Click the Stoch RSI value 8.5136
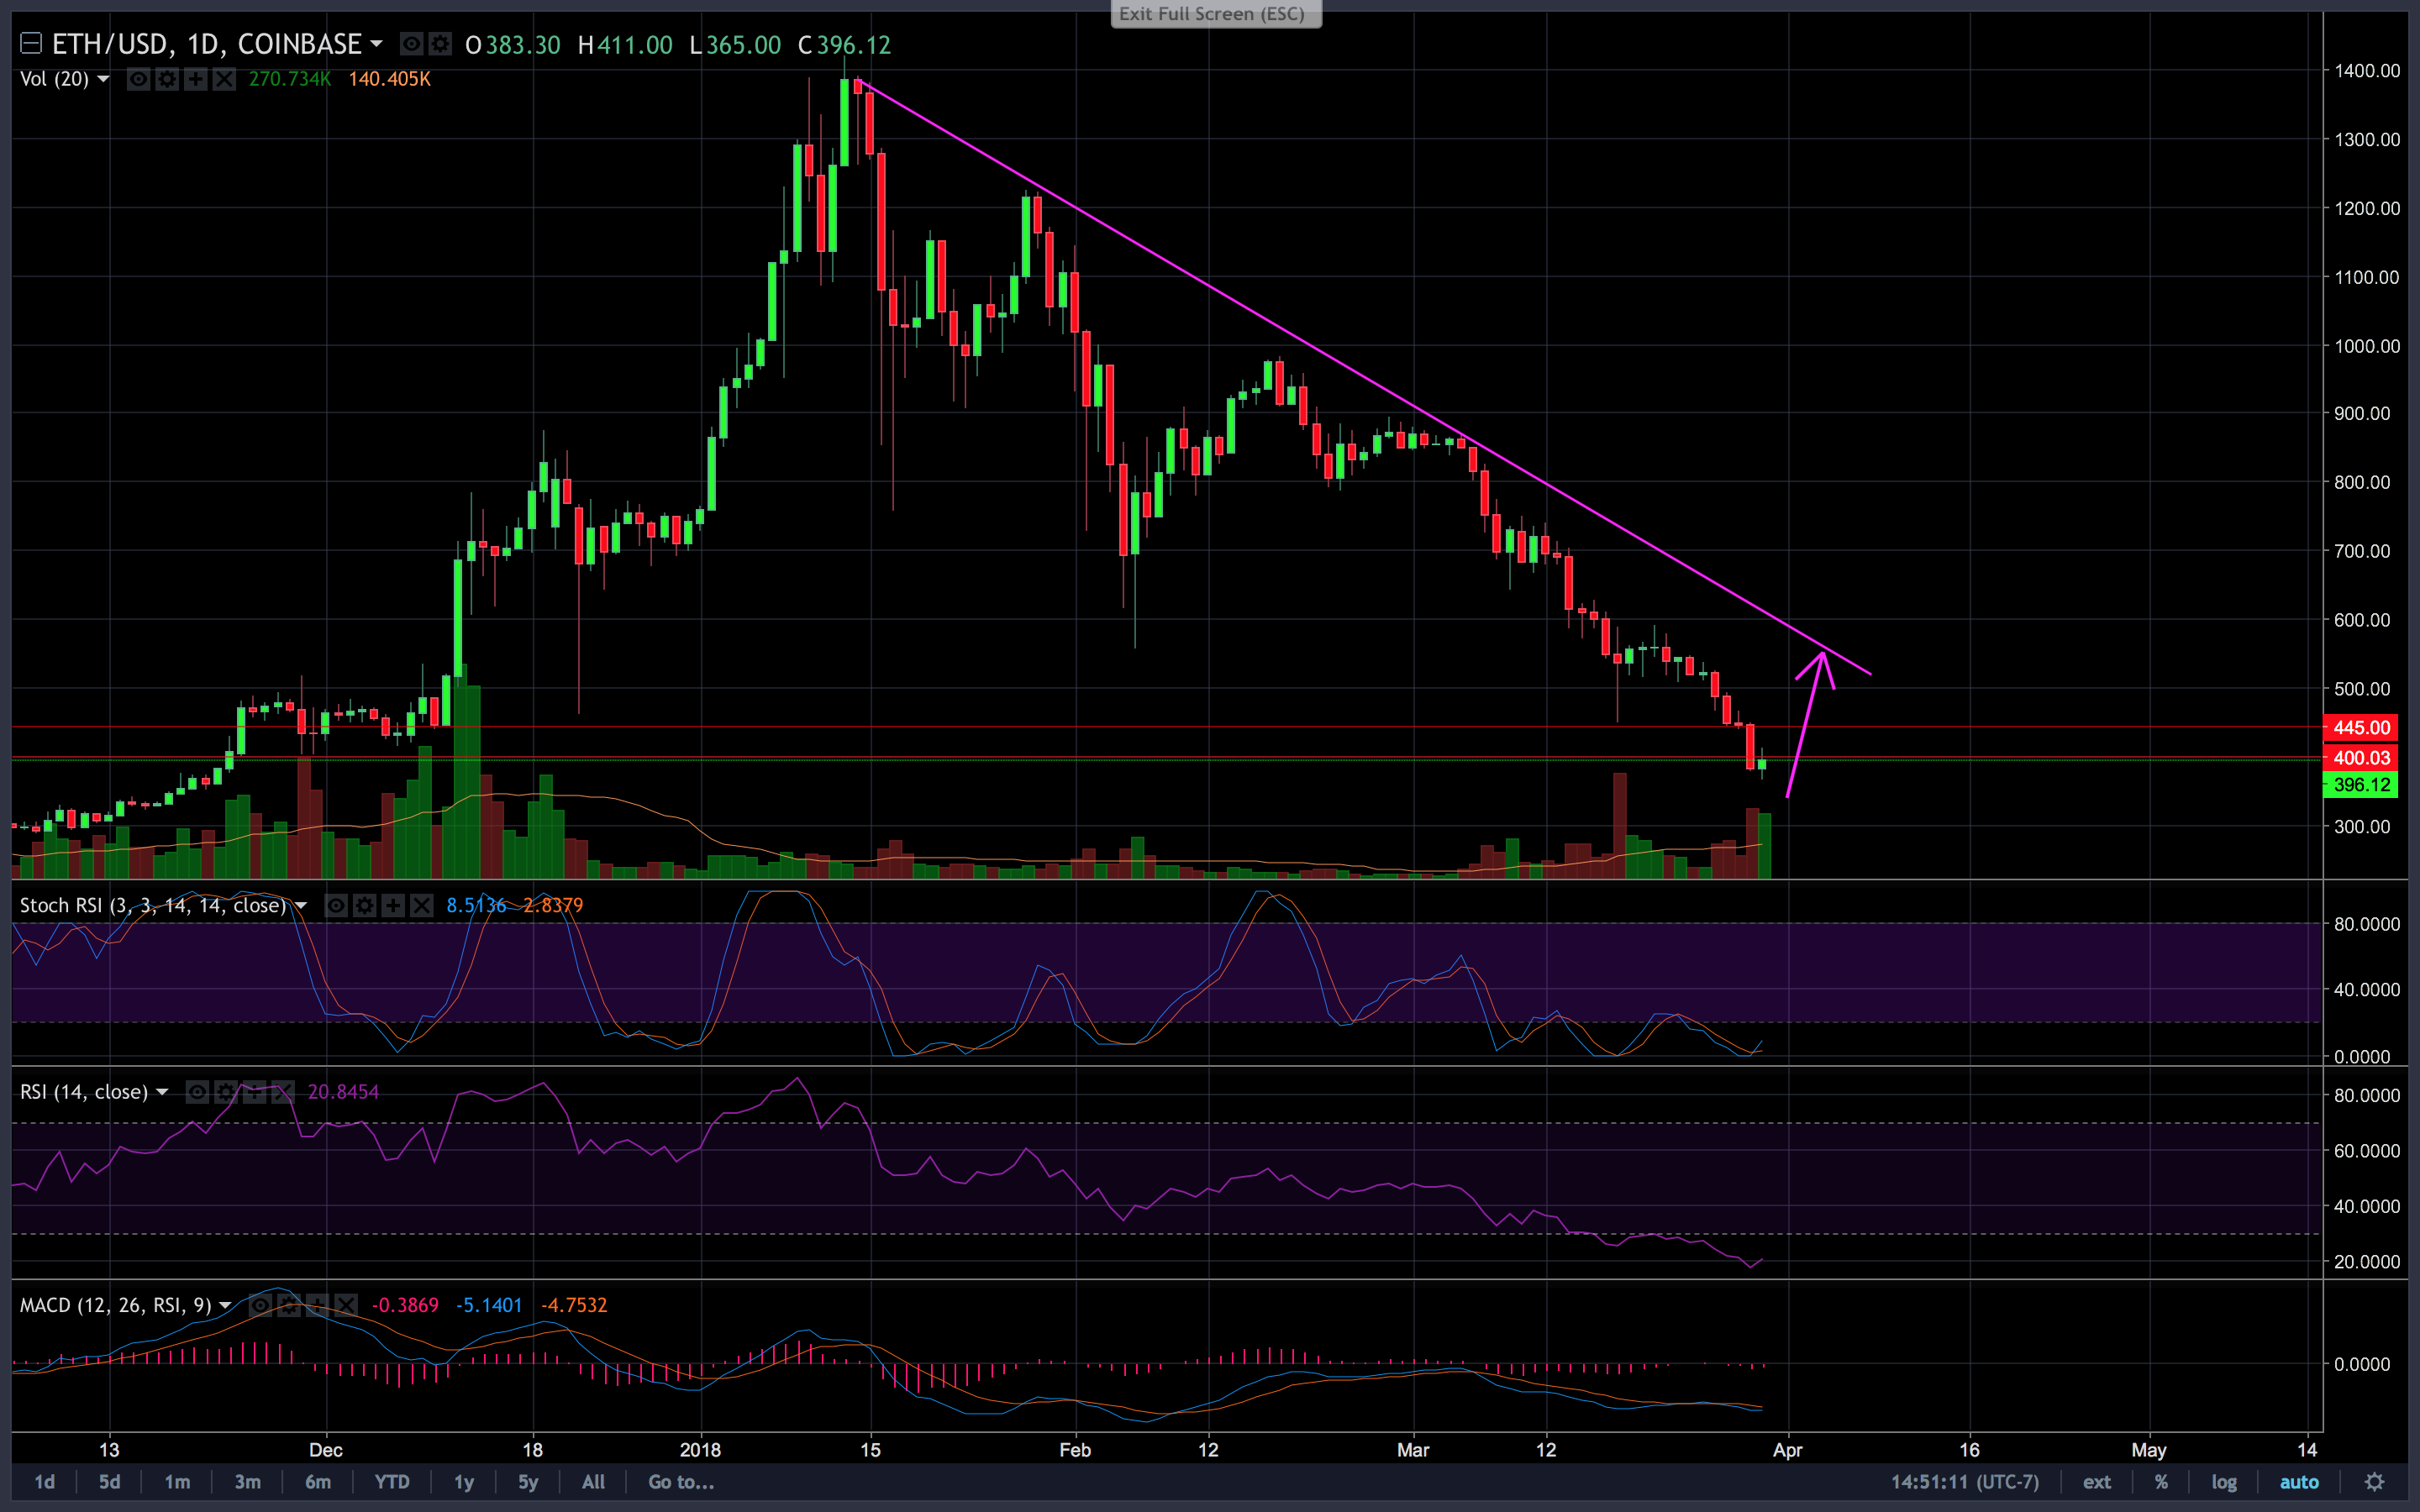 coord(476,906)
